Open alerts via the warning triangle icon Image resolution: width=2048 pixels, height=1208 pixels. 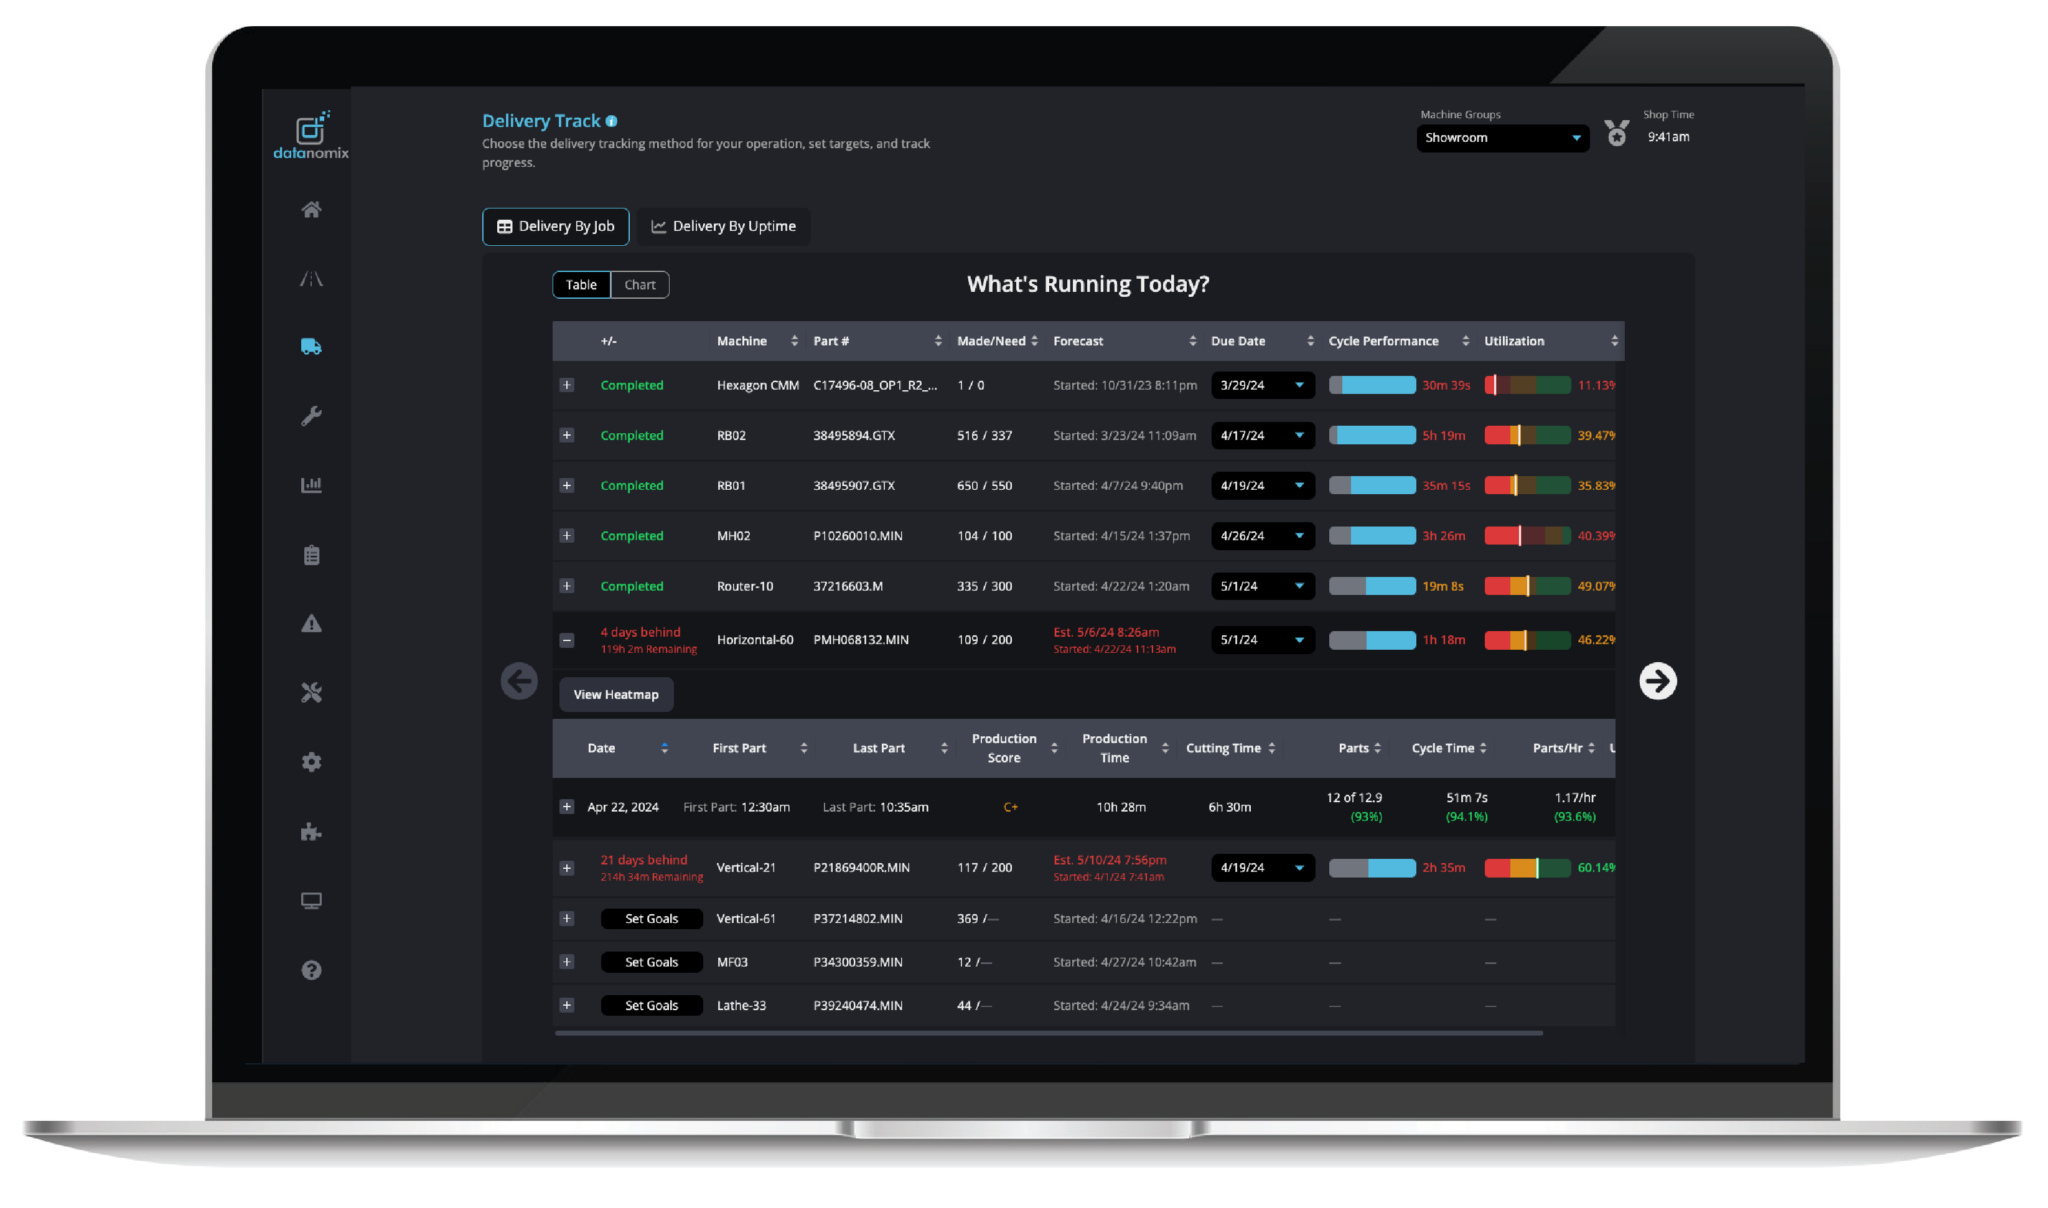coord(311,623)
